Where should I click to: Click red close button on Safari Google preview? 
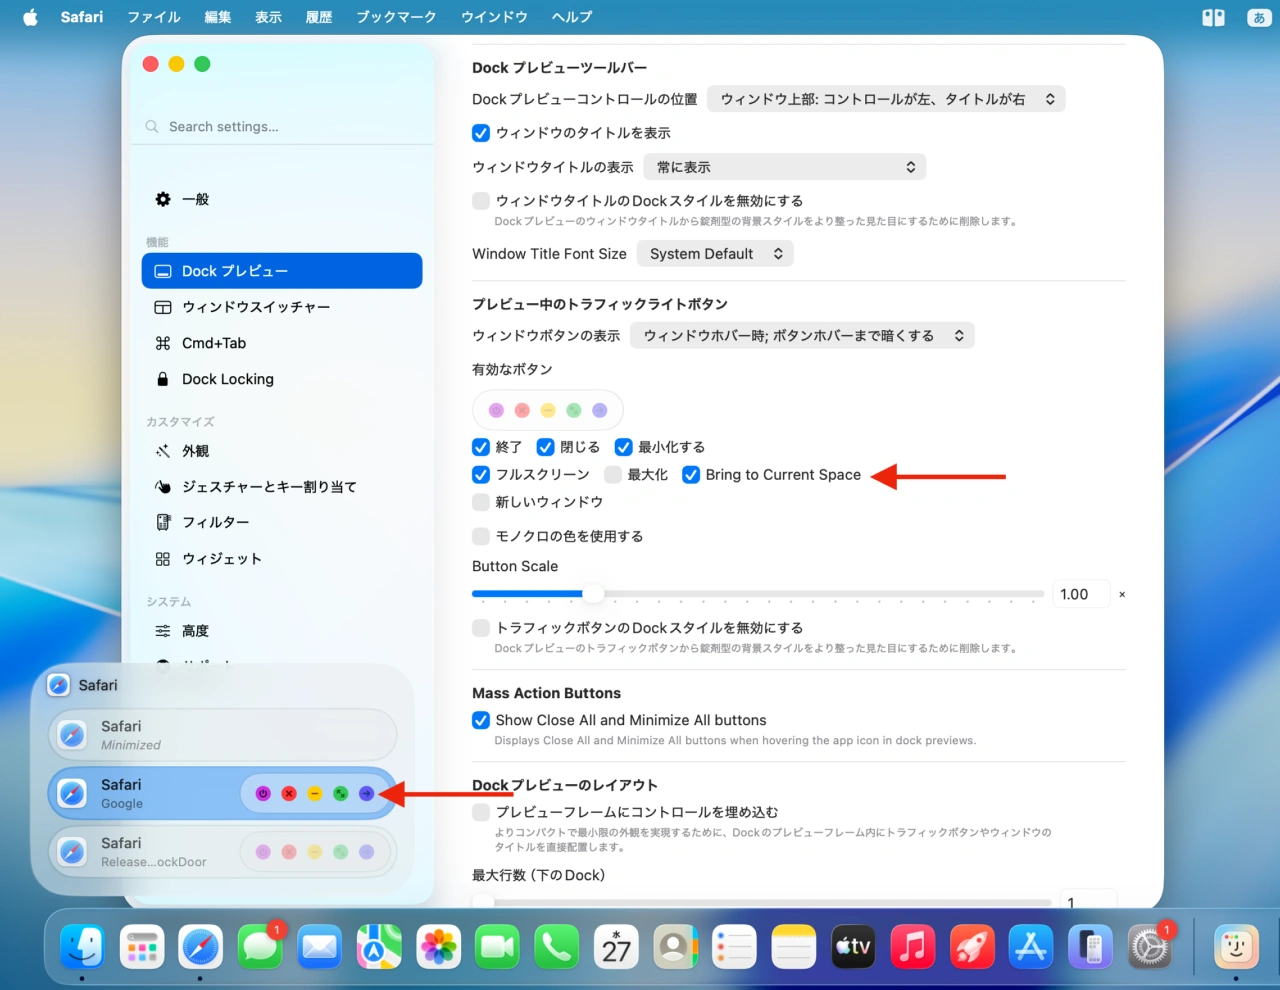click(x=289, y=793)
